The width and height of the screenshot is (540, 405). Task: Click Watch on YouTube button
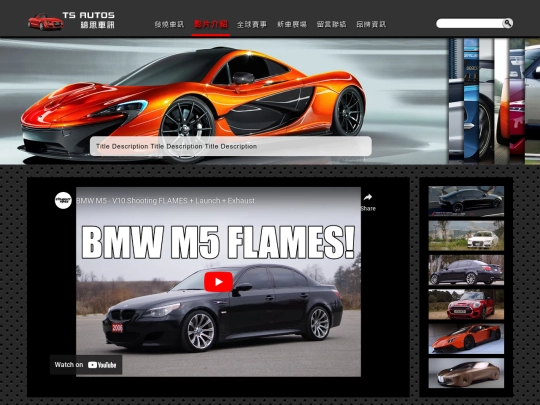tap(86, 365)
